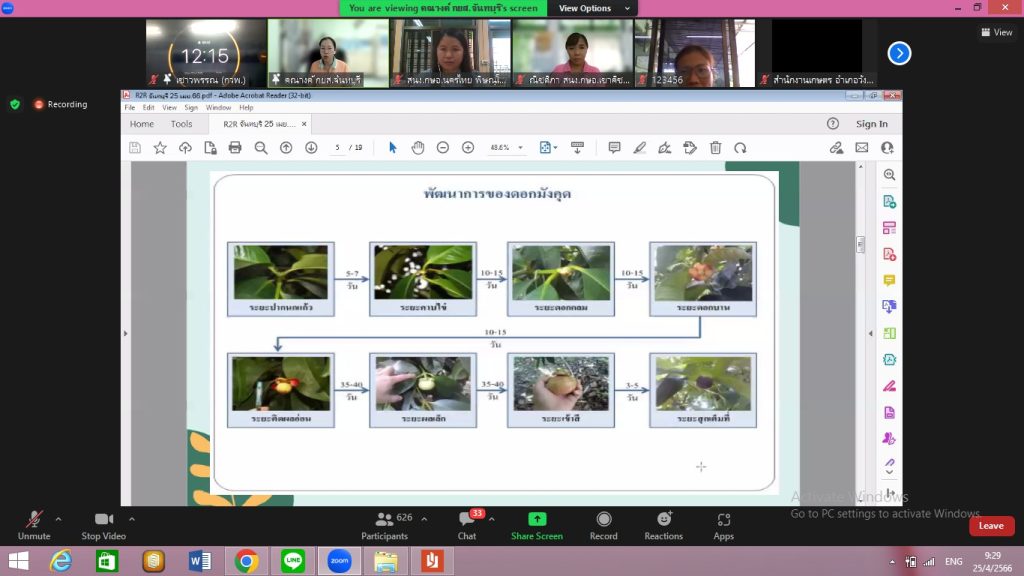
Task: Unmute the microphone in Zoom
Action: 33,525
